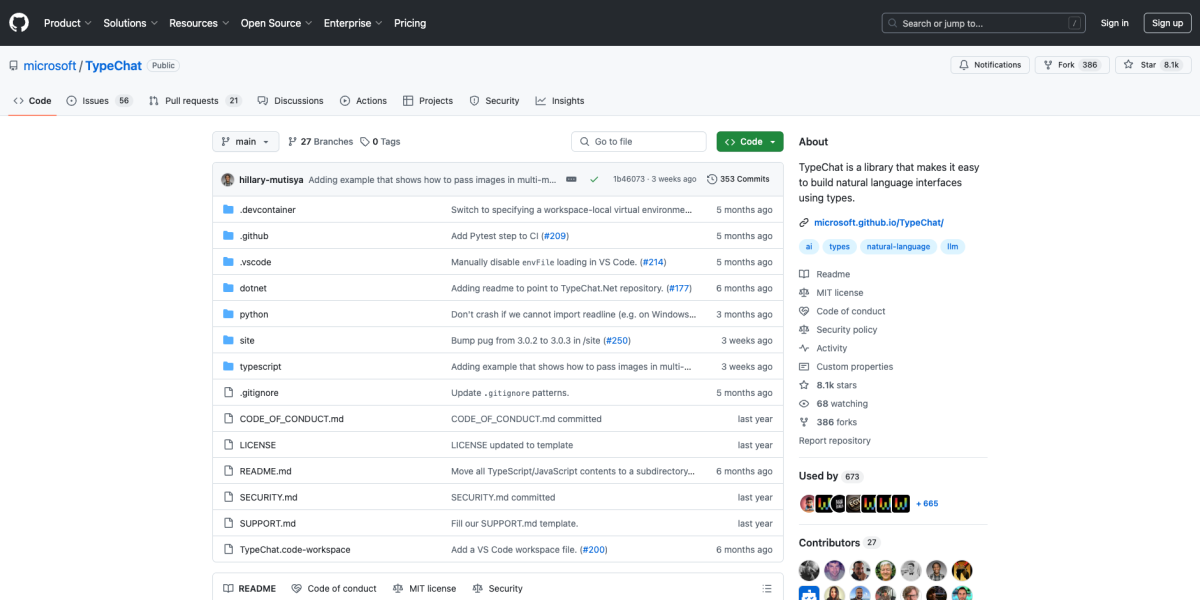Click the commit history clock icon
The width and height of the screenshot is (1200, 600).
(x=712, y=179)
